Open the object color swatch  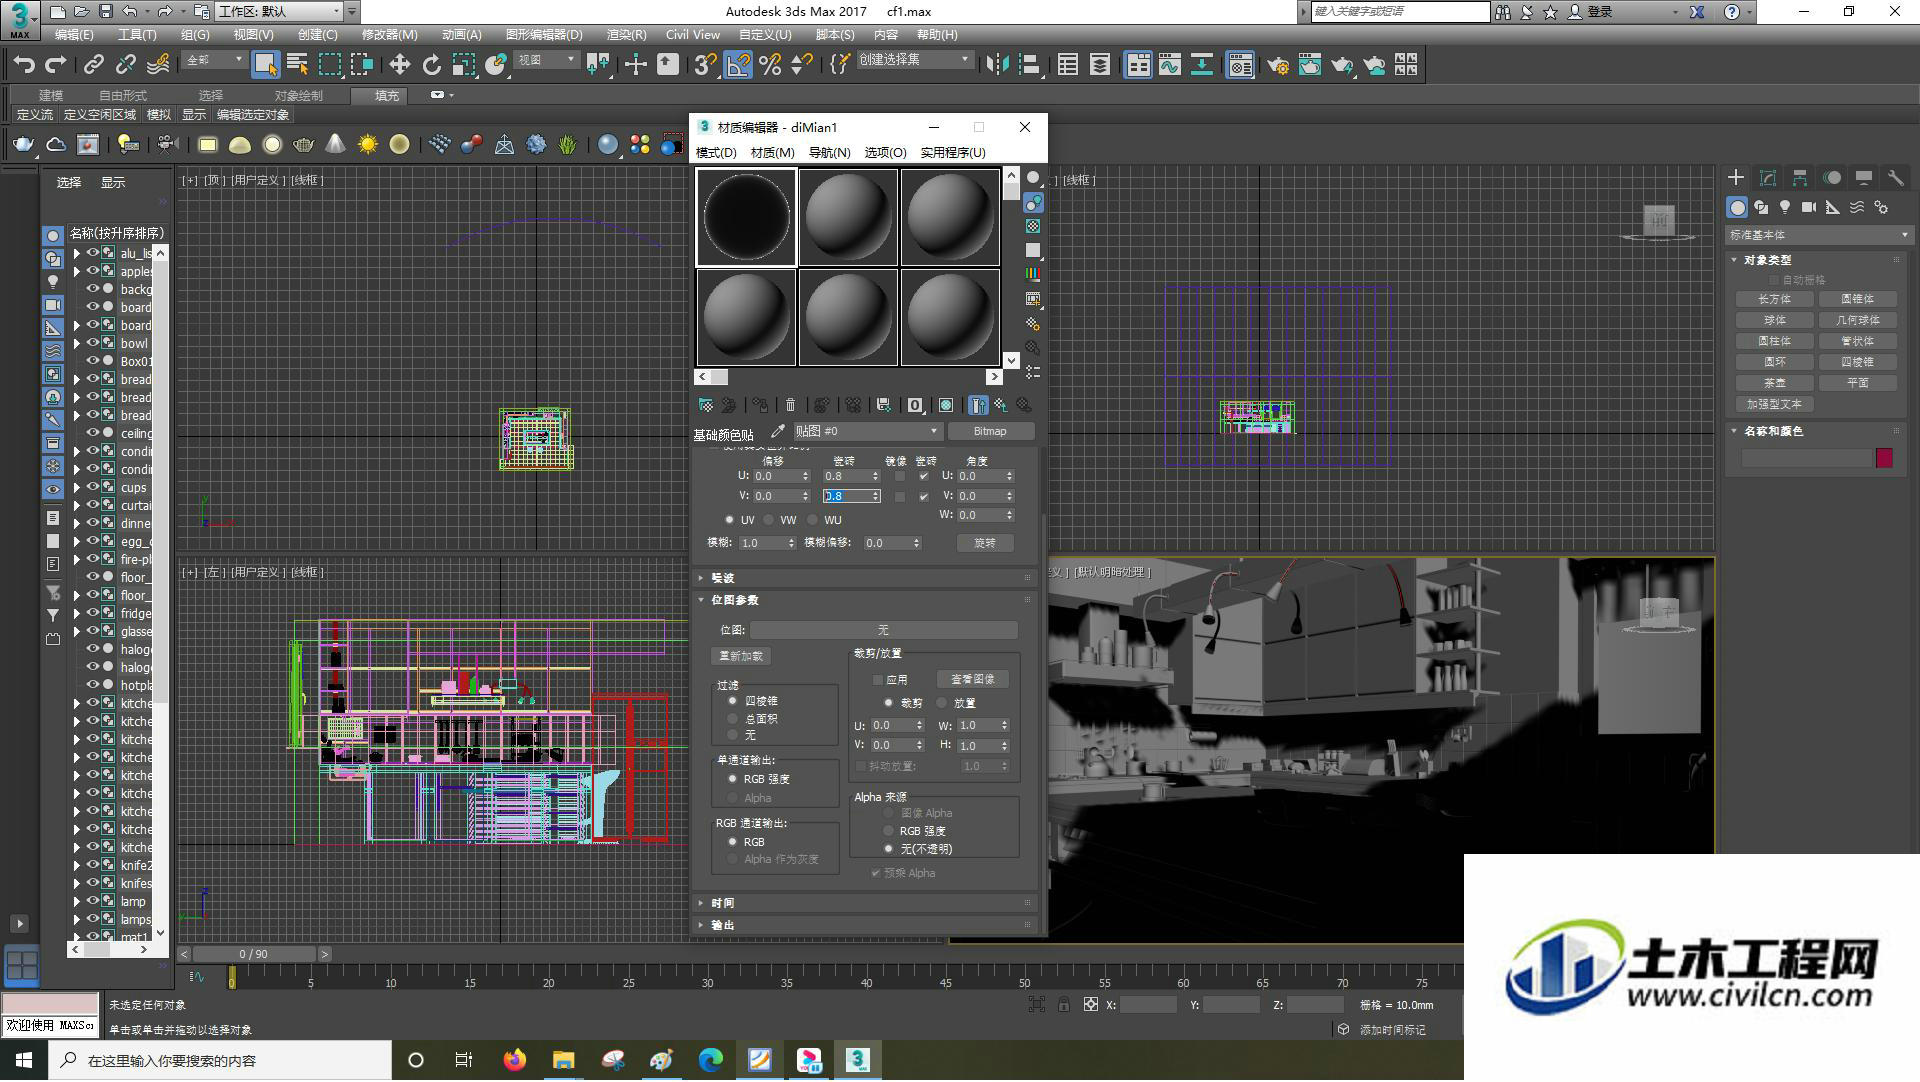click(1884, 458)
